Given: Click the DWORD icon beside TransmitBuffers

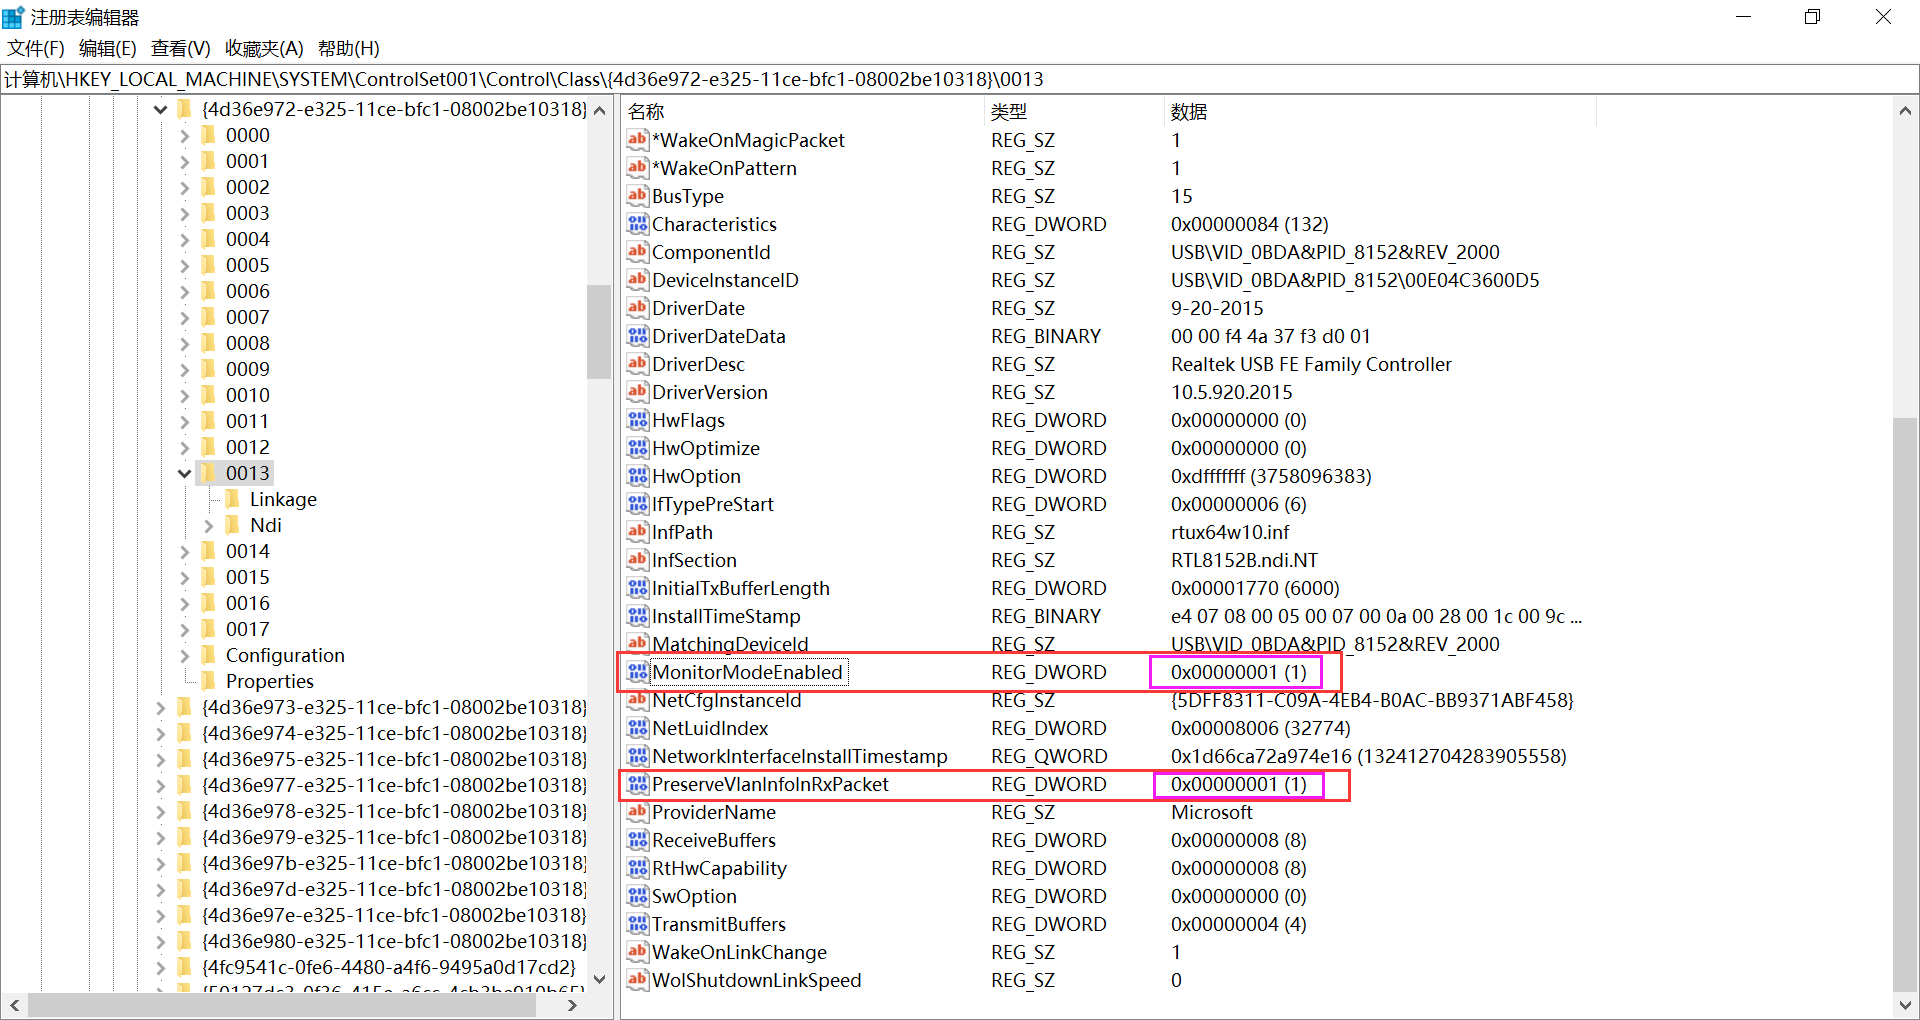Looking at the screenshot, I should click(x=638, y=924).
